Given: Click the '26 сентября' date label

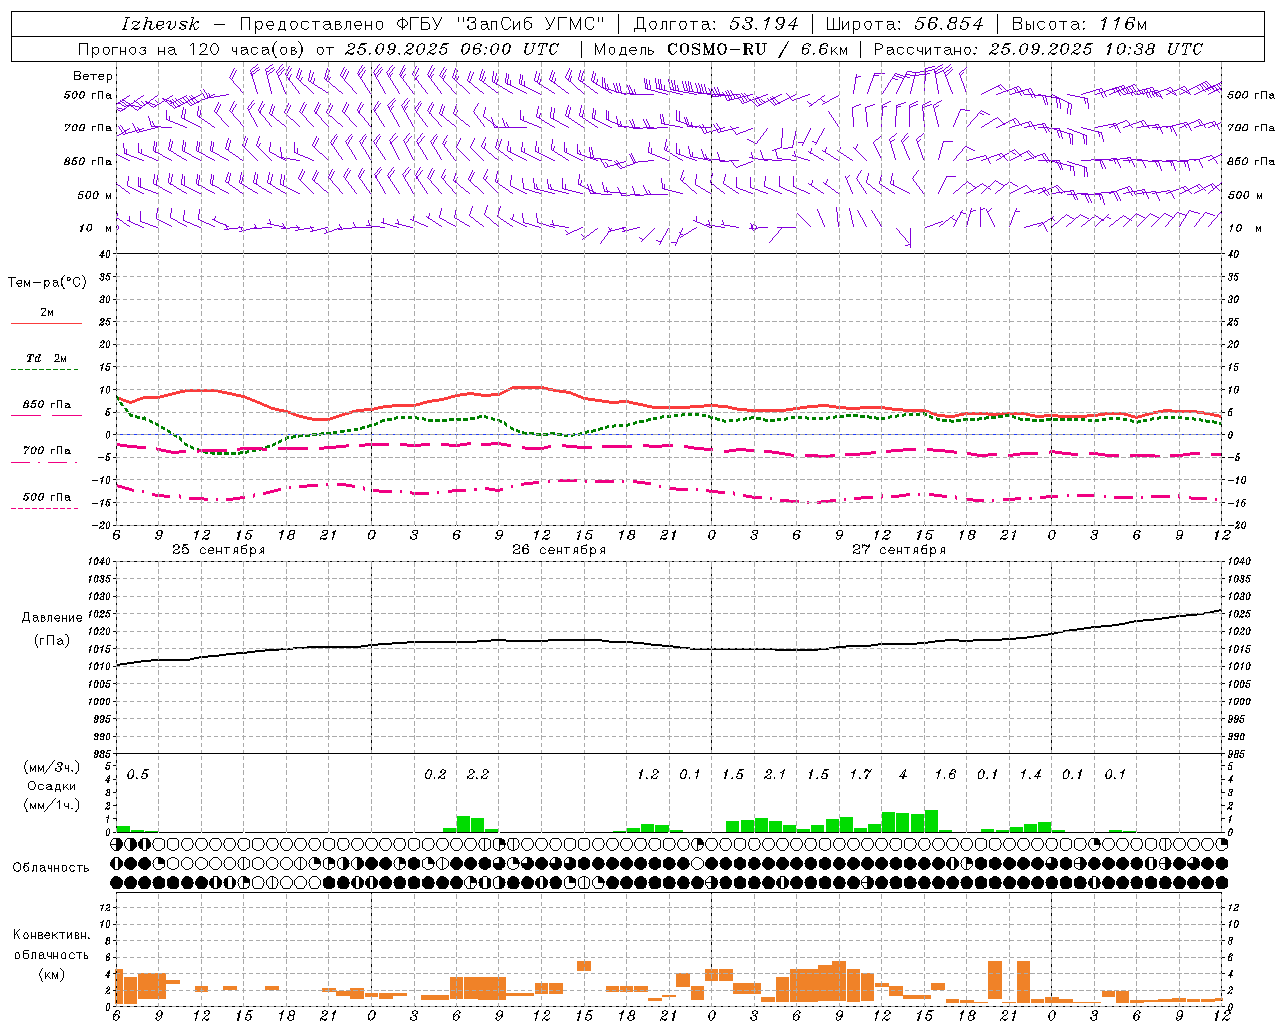Looking at the screenshot, I should click(x=559, y=550).
